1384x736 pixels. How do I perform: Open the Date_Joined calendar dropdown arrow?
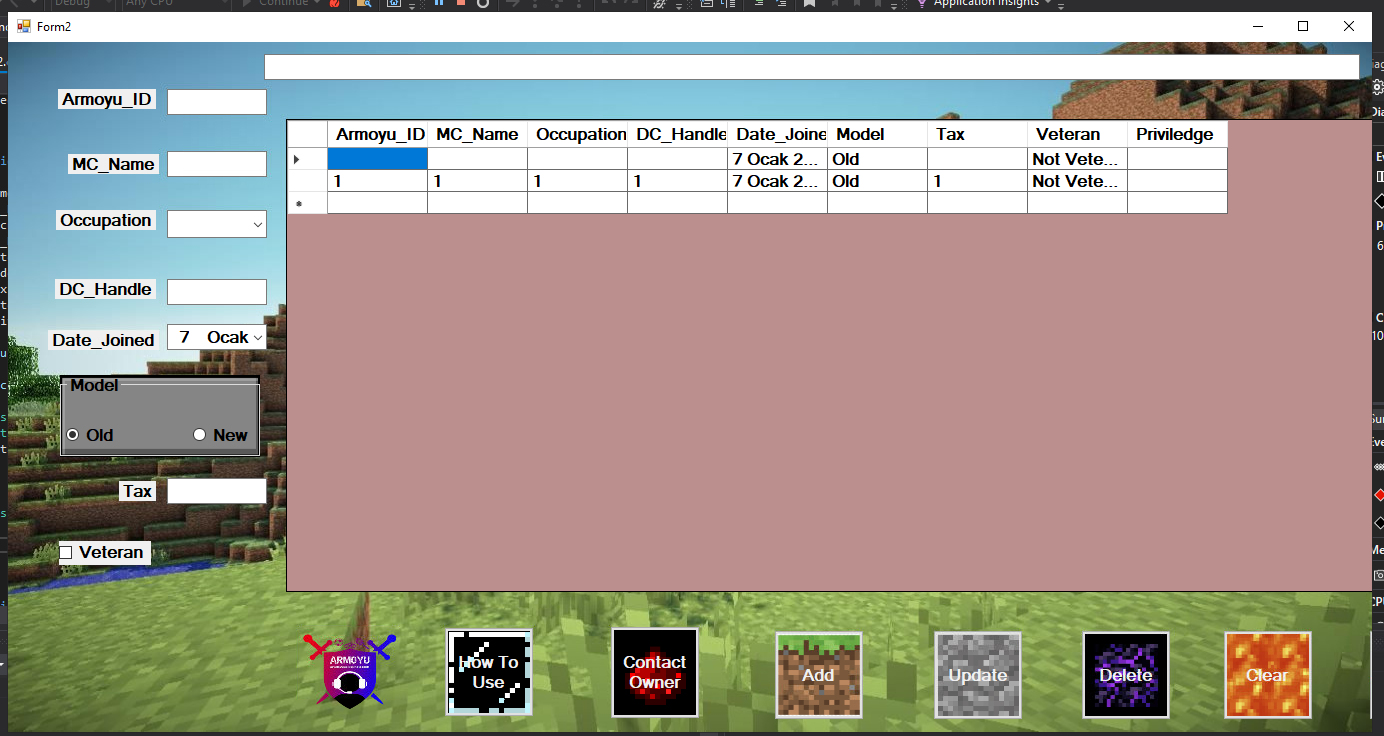tap(258, 338)
